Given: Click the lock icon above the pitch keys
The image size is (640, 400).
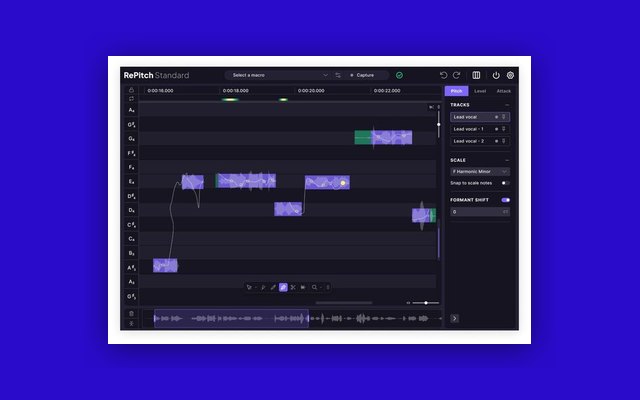Looking at the screenshot, I should [x=131, y=90].
